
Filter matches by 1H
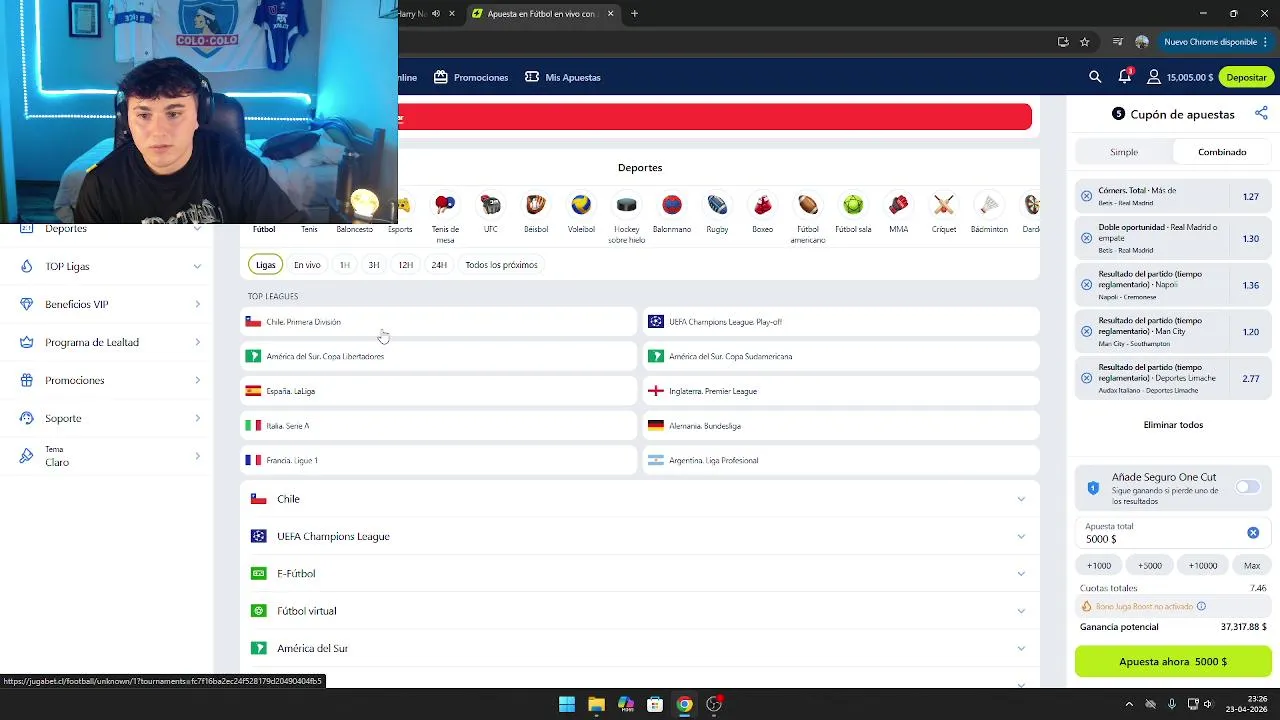pyautogui.click(x=344, y=265)
